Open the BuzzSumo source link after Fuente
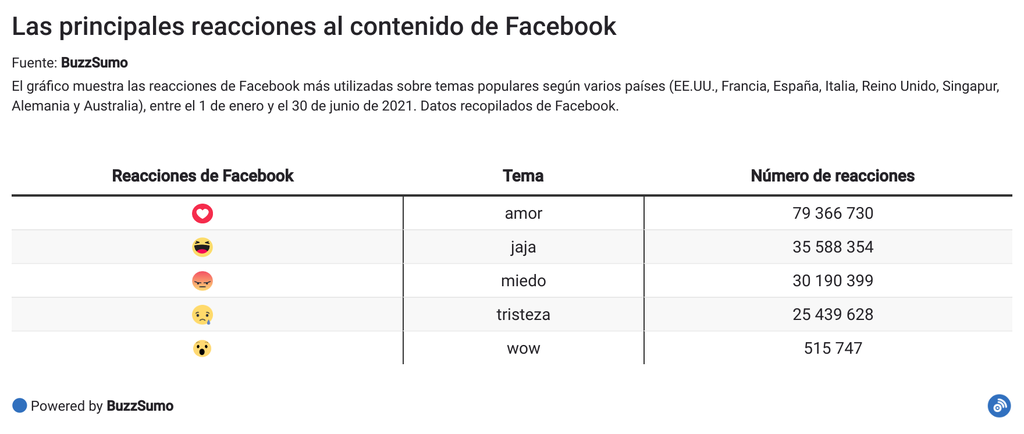The width and height of the screenshot is (1024, 434). tap(94, 62)
